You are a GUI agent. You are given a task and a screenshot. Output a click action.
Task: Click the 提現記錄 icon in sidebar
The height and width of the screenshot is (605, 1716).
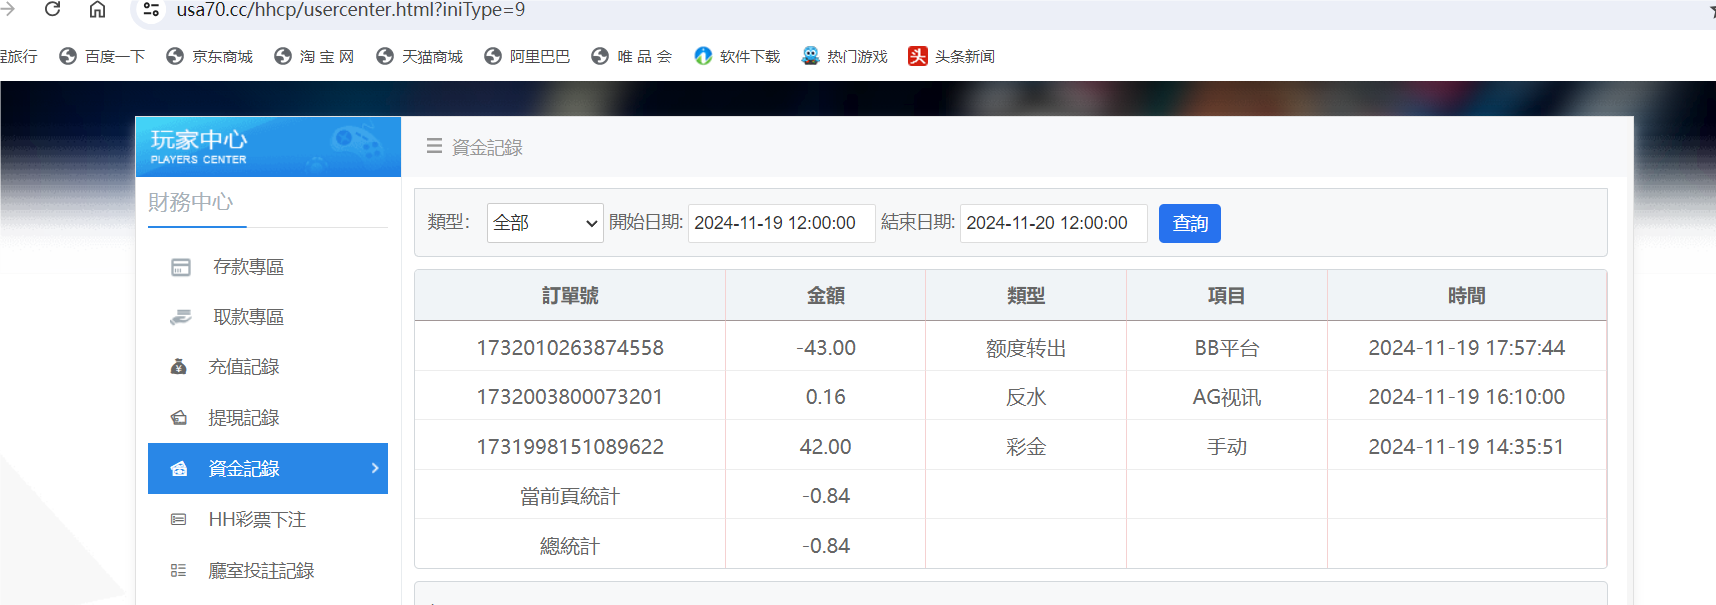coord(179,418)
